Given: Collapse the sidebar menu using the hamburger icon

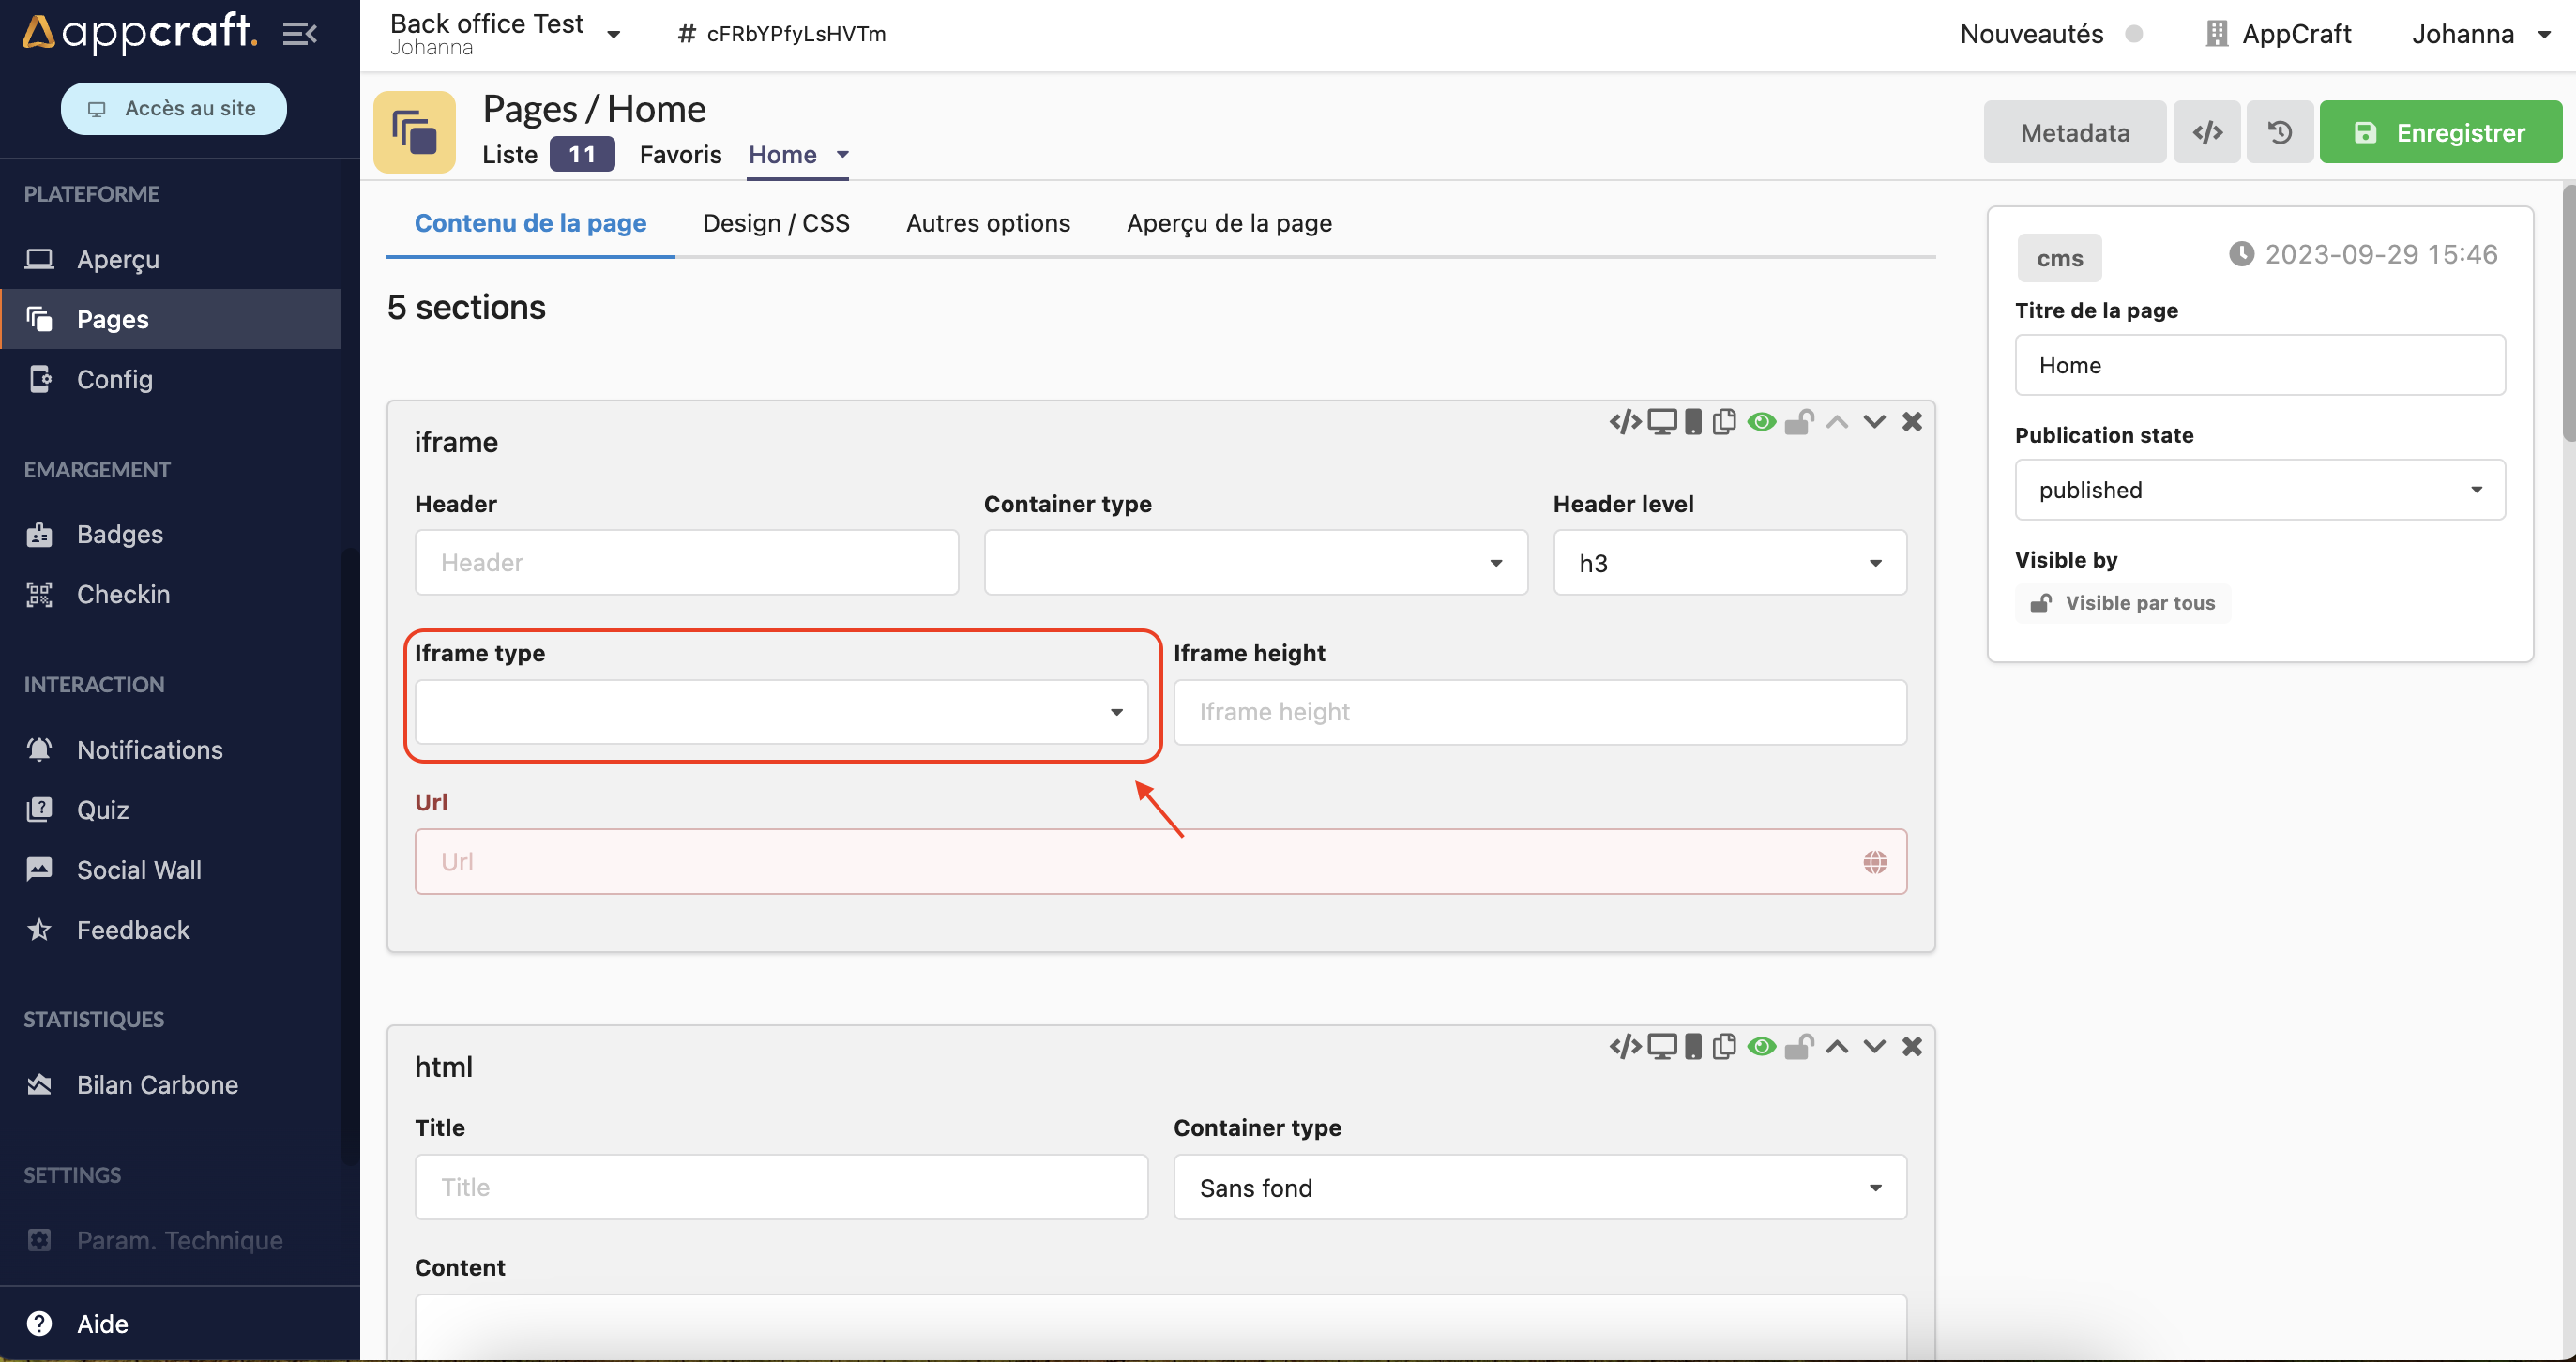Looking at the screenshot, I should pyautogui.click(x=299, y=33).
